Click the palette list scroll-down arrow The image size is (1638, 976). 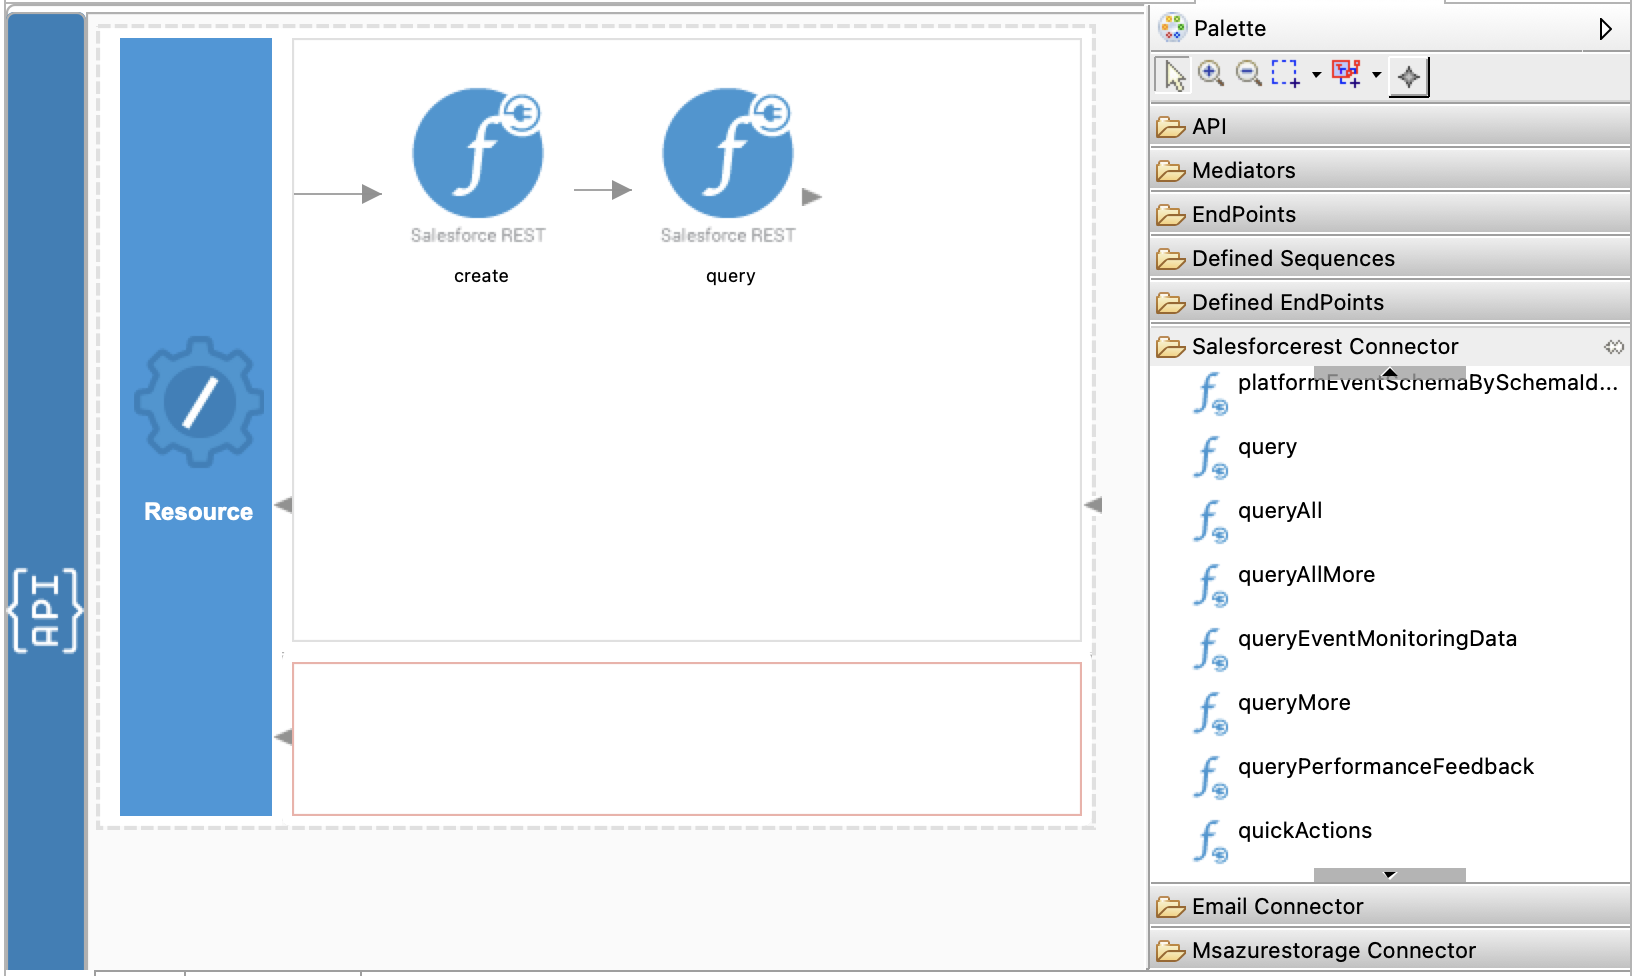1390,875
